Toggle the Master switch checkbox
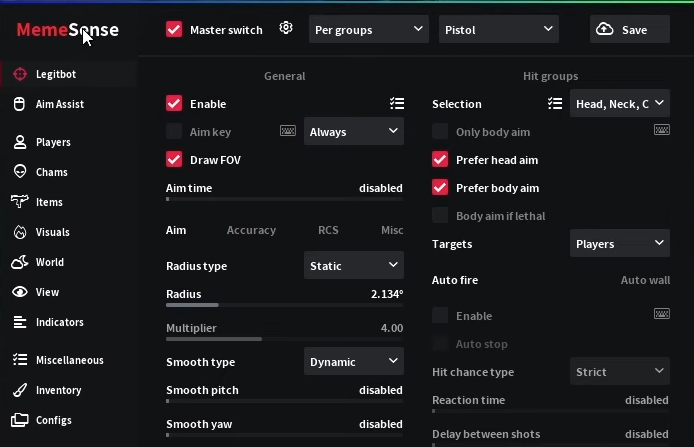 pyautogui.click(x=175, y=30)
